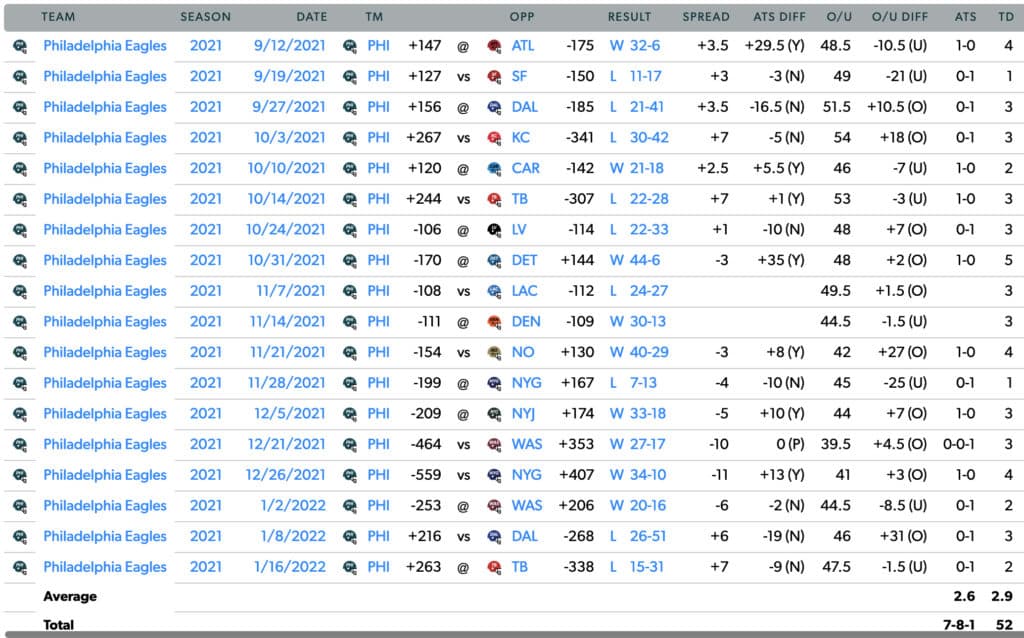Sort table by the TD column header
The height and width of the screenshot is (638, 1024).
1006,17
